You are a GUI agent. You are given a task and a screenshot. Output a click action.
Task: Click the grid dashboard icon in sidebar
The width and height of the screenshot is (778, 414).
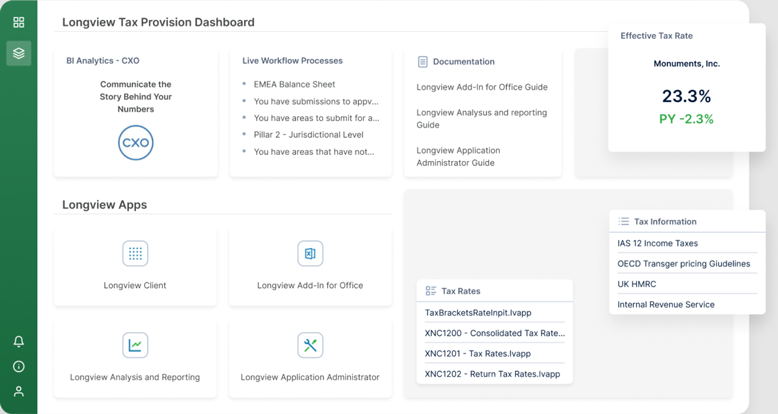point(18,22)
